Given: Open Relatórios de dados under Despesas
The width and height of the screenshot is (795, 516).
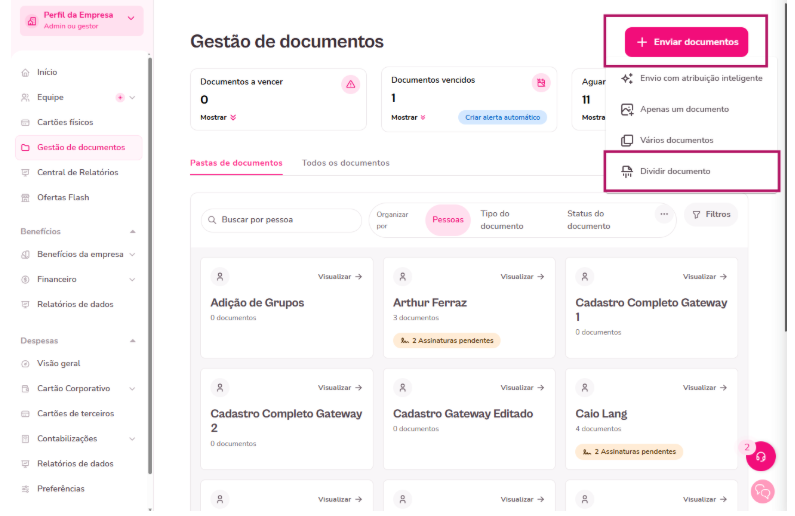Looking at the screenshot, I should click(75, 464).
